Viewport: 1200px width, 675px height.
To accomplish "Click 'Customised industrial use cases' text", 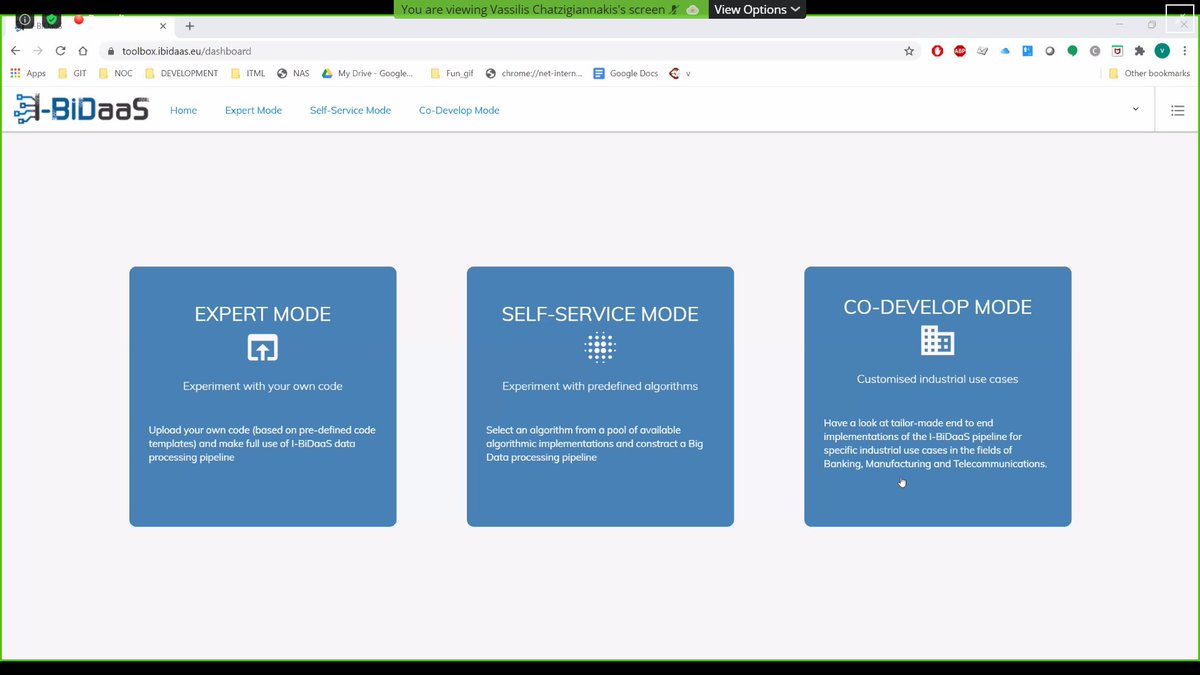I will click(937, 379).
